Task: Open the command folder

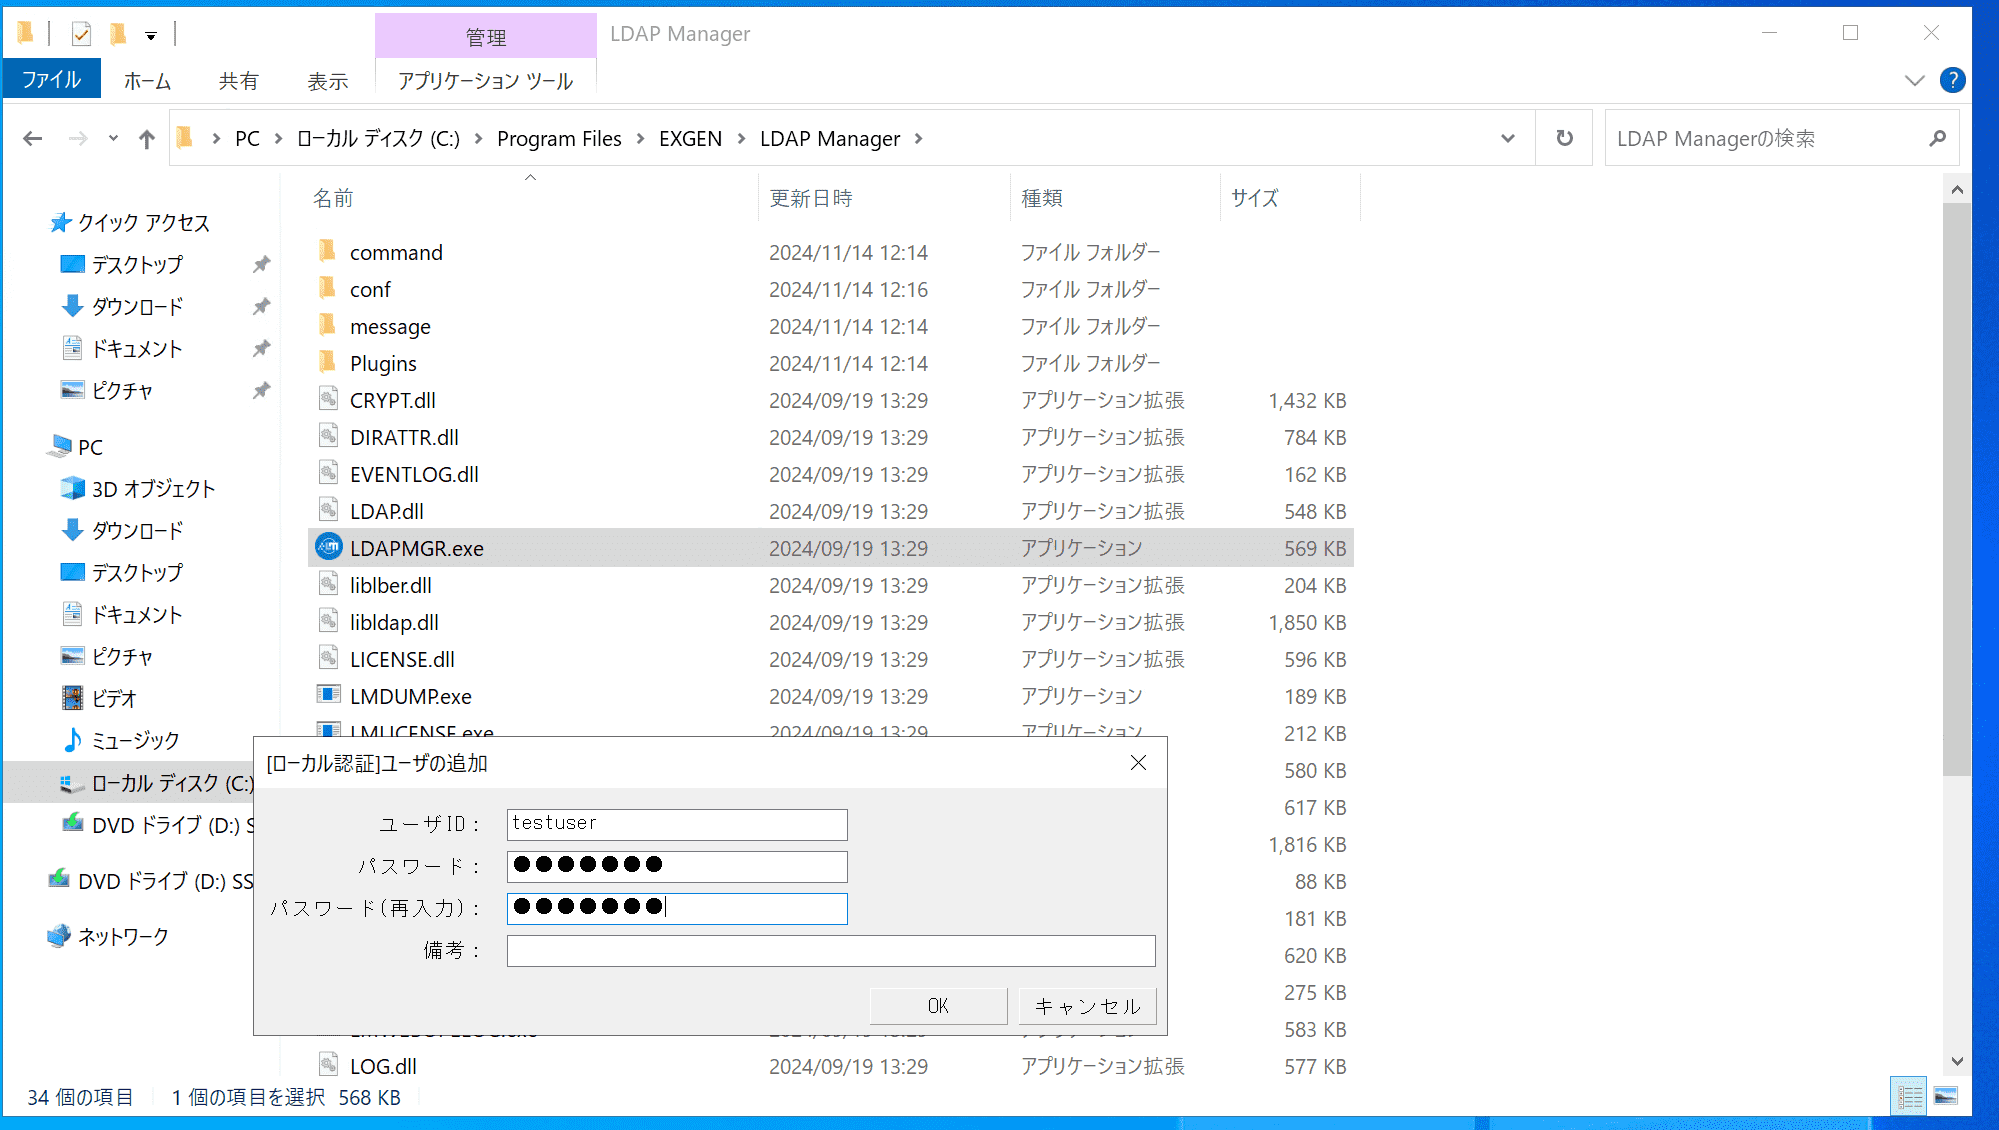Action: [x=396, y=252]
